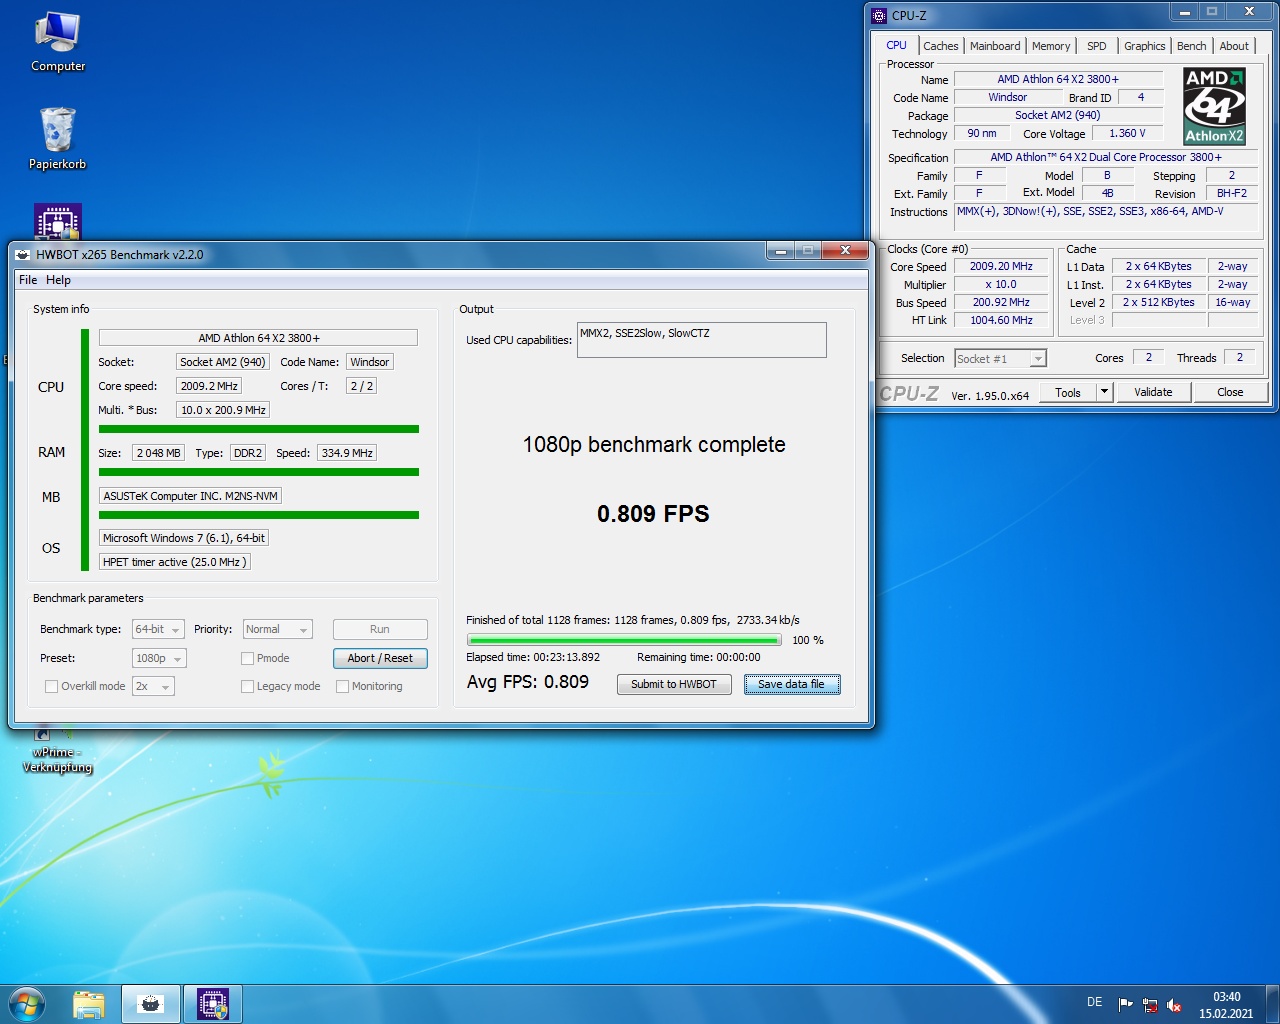Click the DE language indicator
This screenshot has height=1024, width=1280.
click(1094, 1002)
